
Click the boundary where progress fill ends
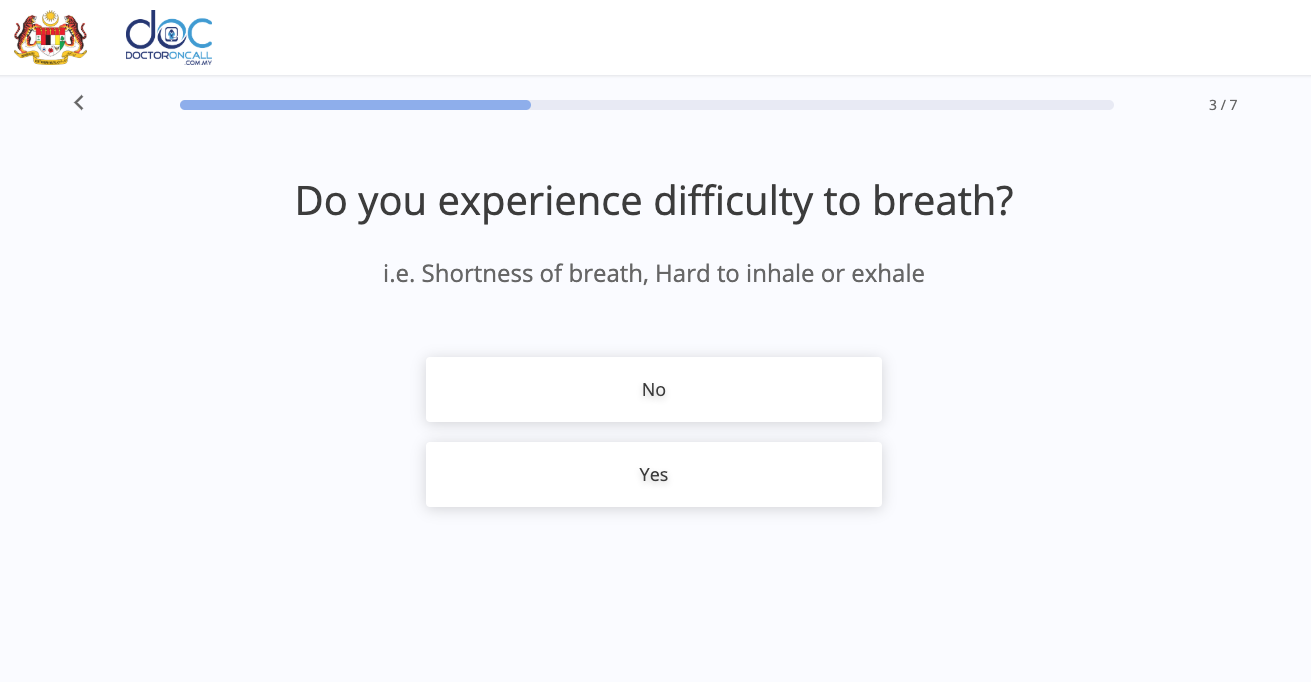[531, 105]
